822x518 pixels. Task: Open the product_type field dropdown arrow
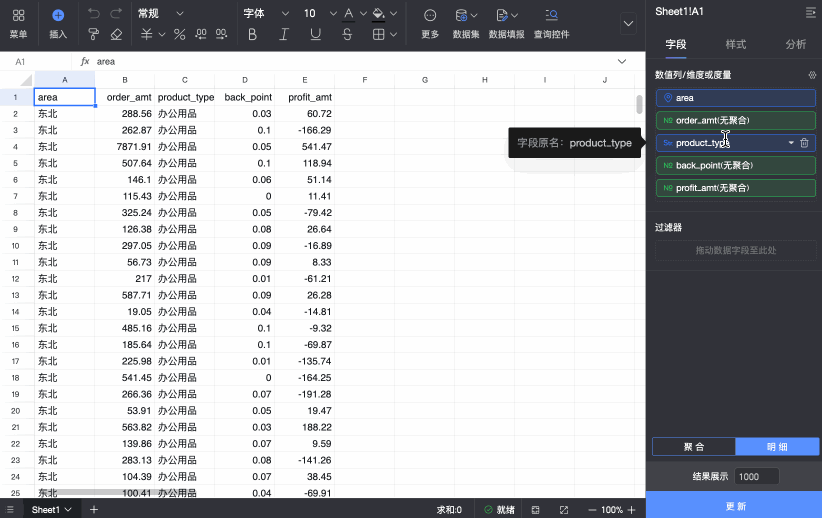pyautogui.click(x=791, y=143)
